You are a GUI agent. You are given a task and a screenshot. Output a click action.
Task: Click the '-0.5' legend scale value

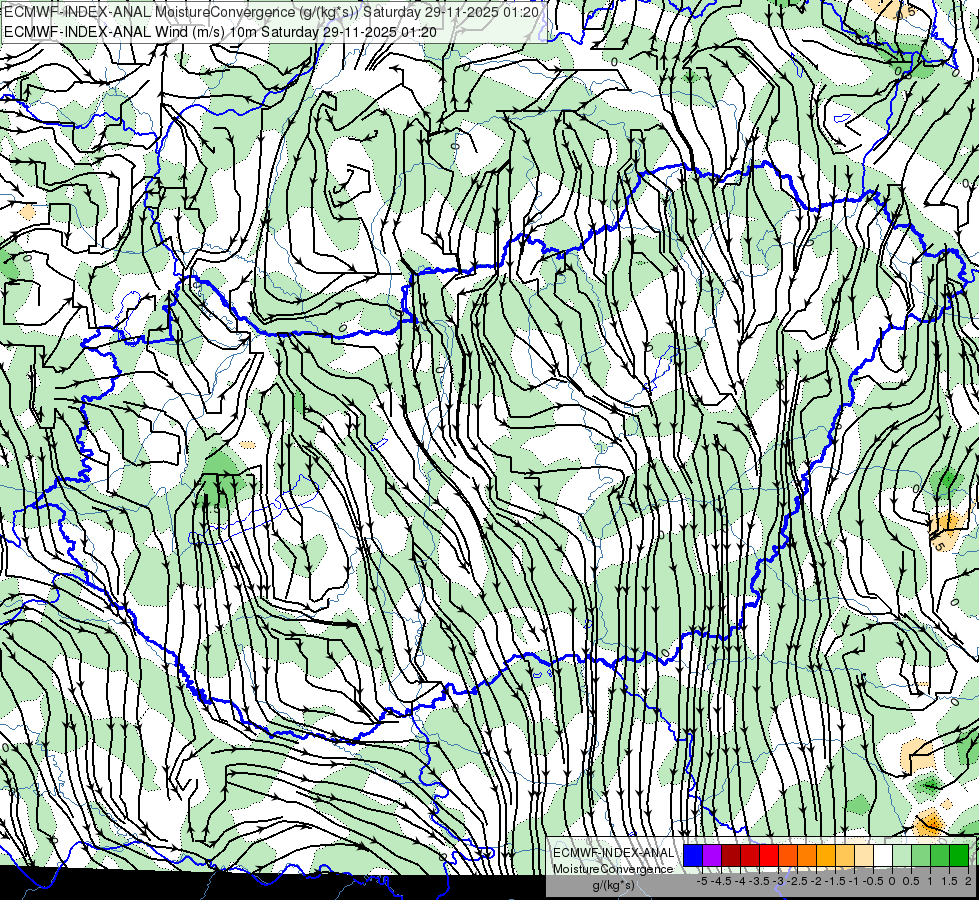click(873, 881)
